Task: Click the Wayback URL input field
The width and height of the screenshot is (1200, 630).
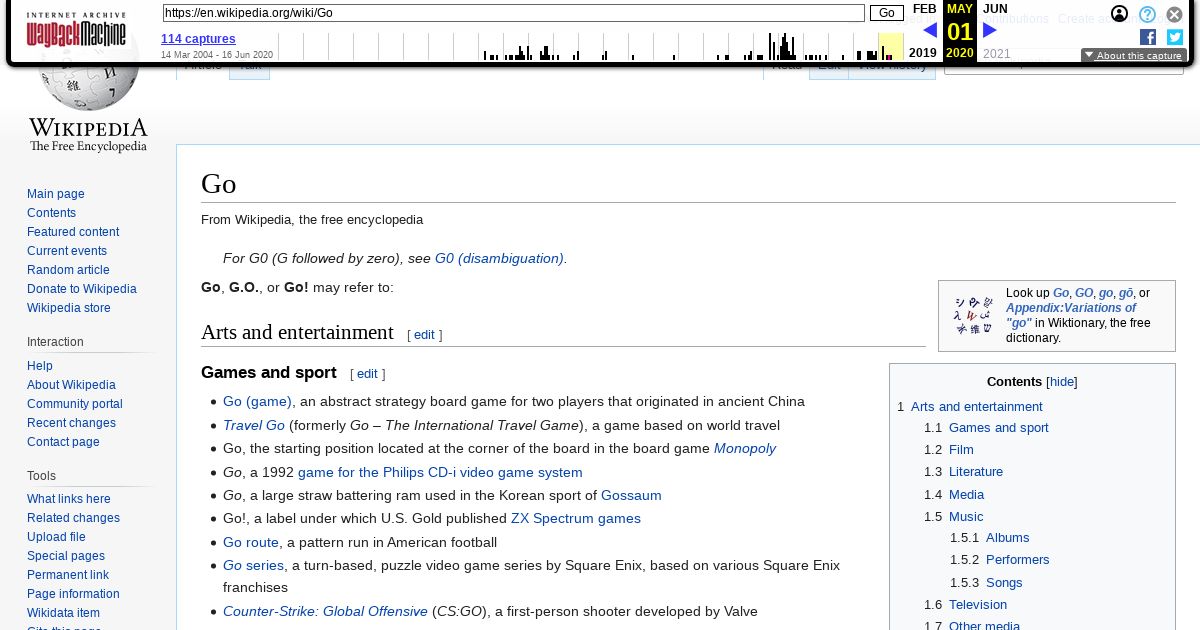Action: click(x=513, y=13)
